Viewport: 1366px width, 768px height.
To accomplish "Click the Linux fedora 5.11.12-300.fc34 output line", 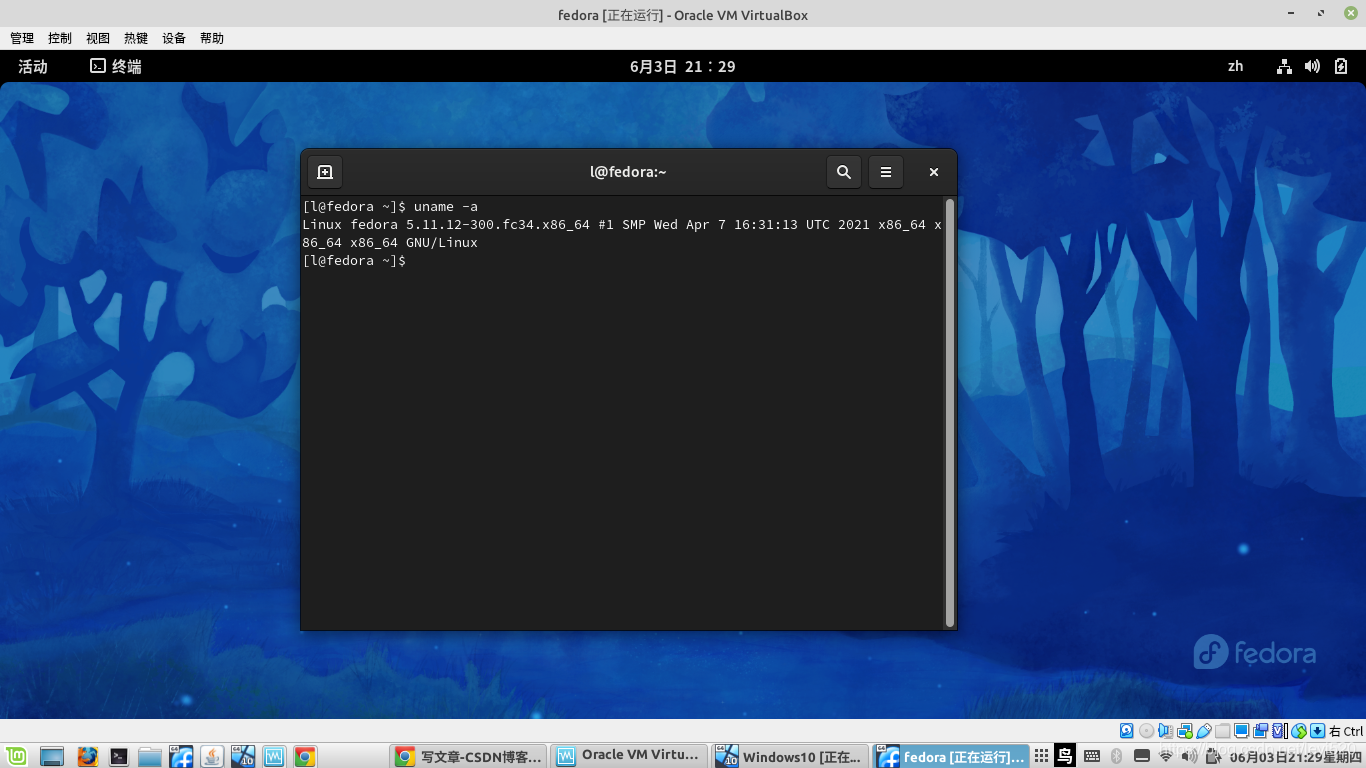I will 622,225.
